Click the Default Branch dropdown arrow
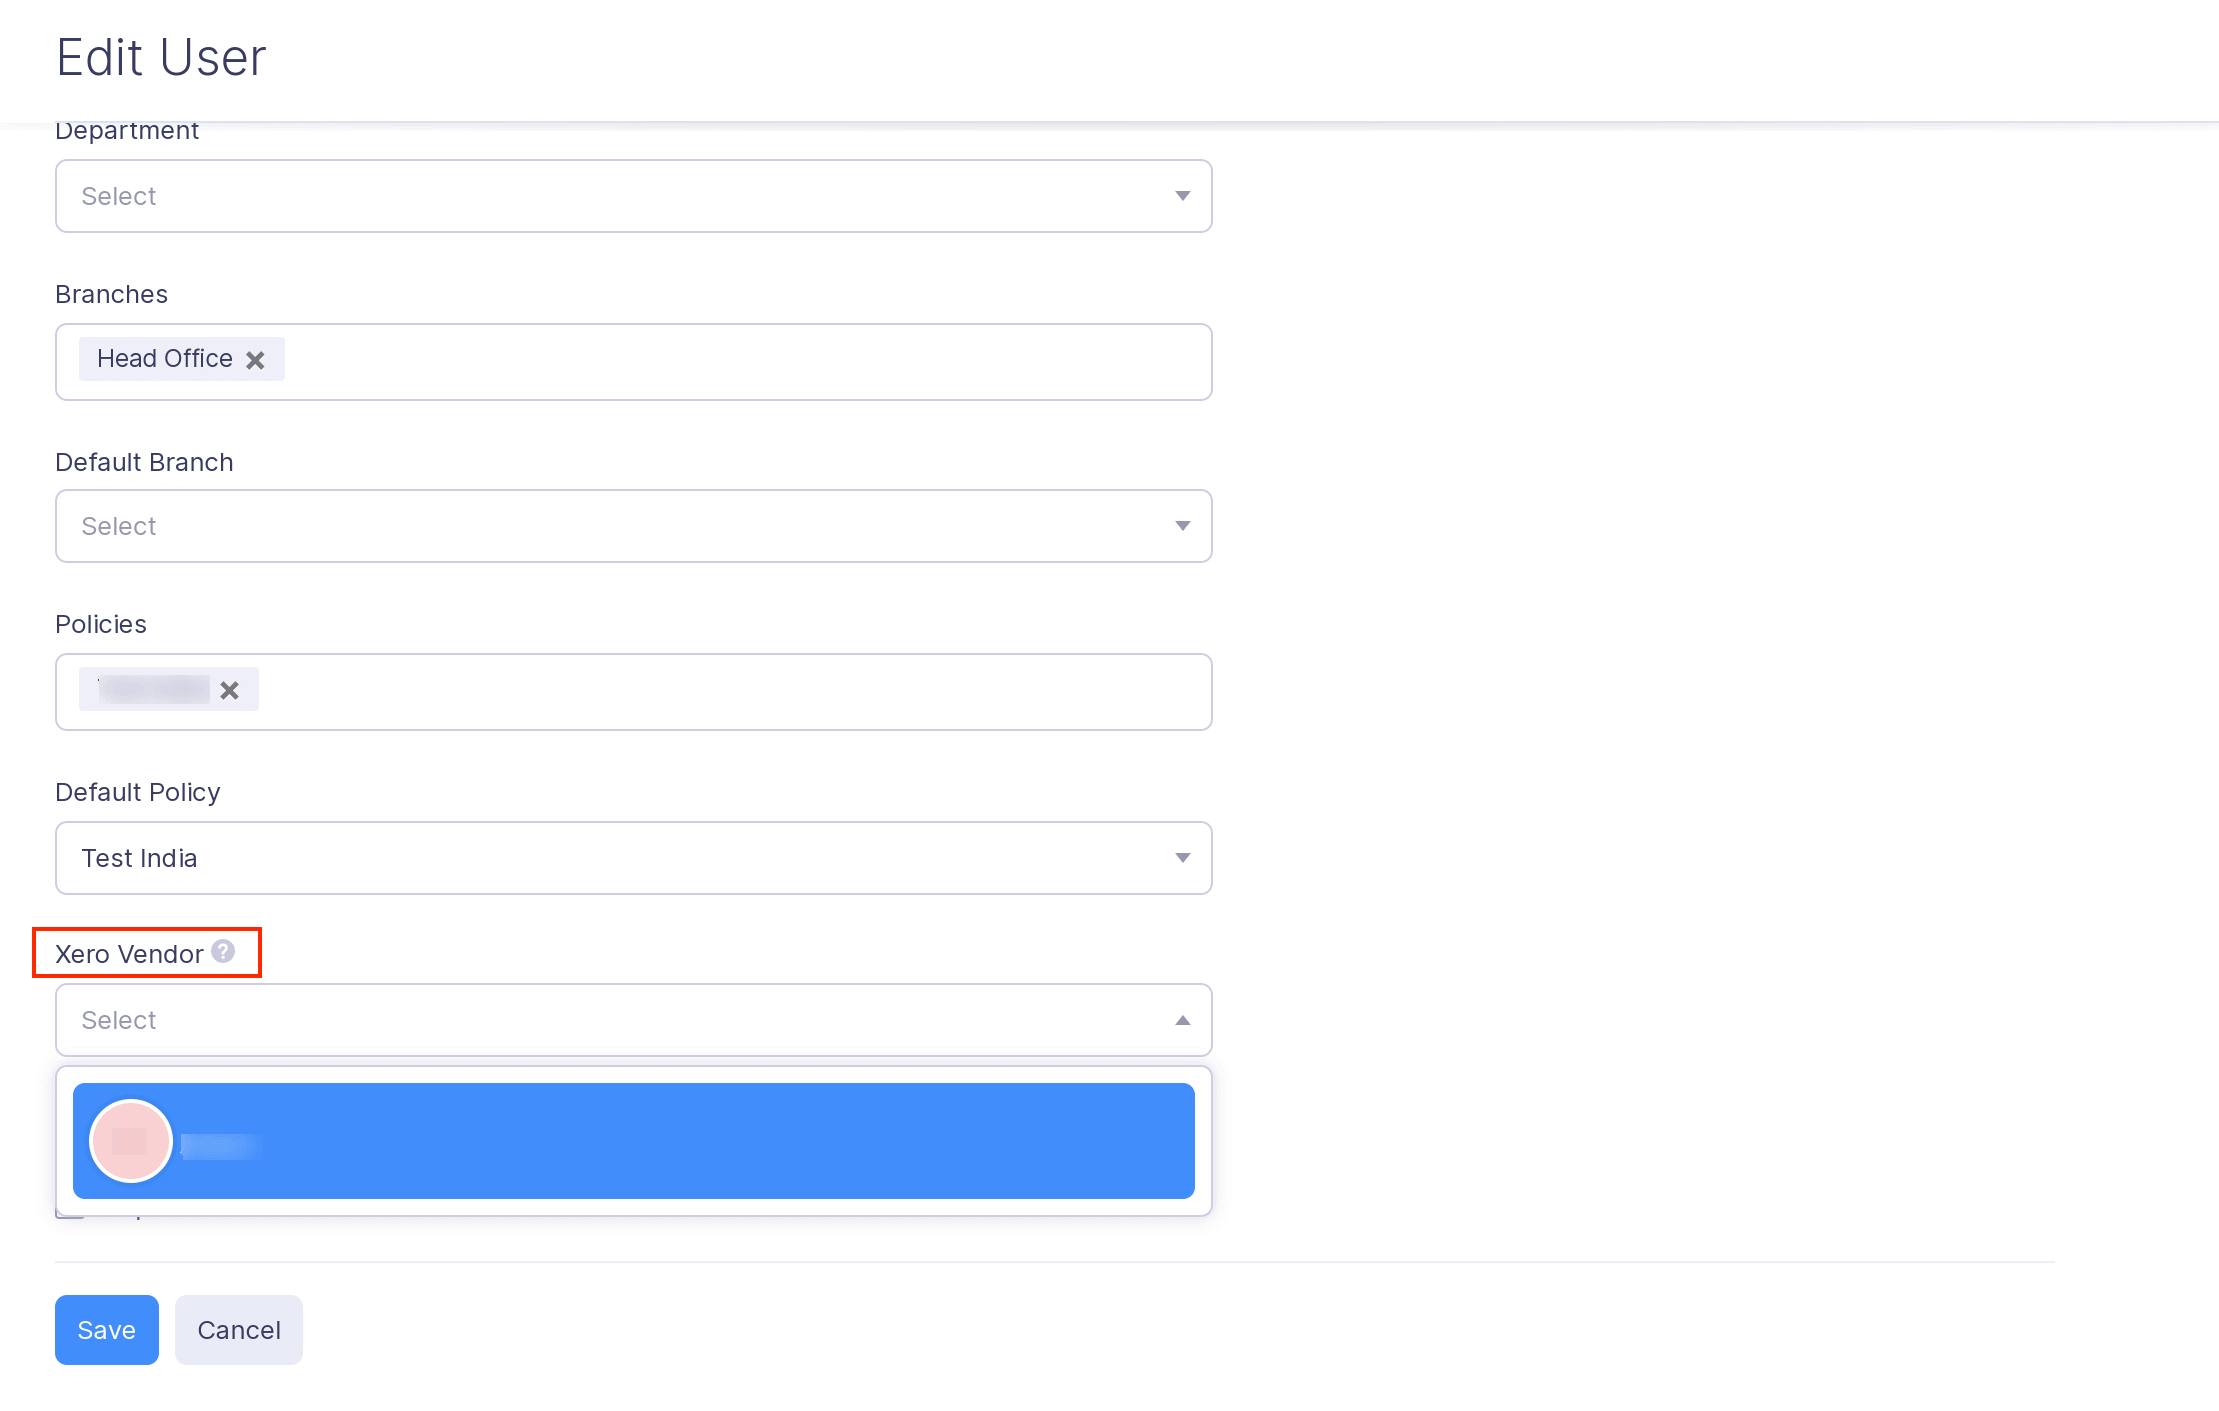 (x=1182, y=526)
